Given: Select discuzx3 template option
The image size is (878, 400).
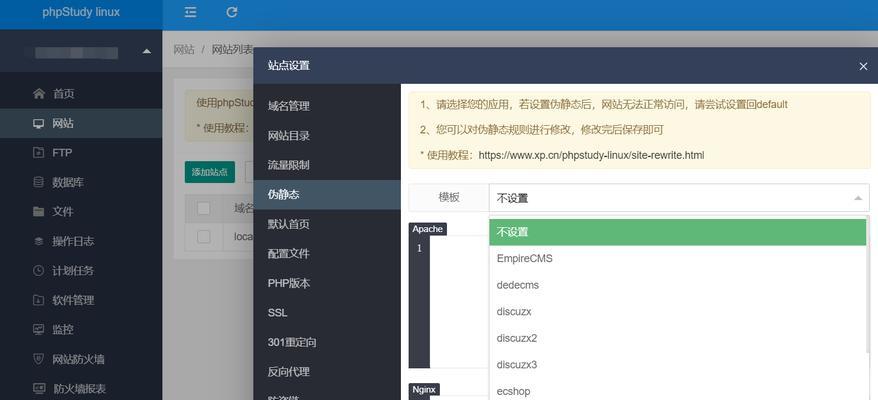Looking at the screenshot, I should pos(678,365).
